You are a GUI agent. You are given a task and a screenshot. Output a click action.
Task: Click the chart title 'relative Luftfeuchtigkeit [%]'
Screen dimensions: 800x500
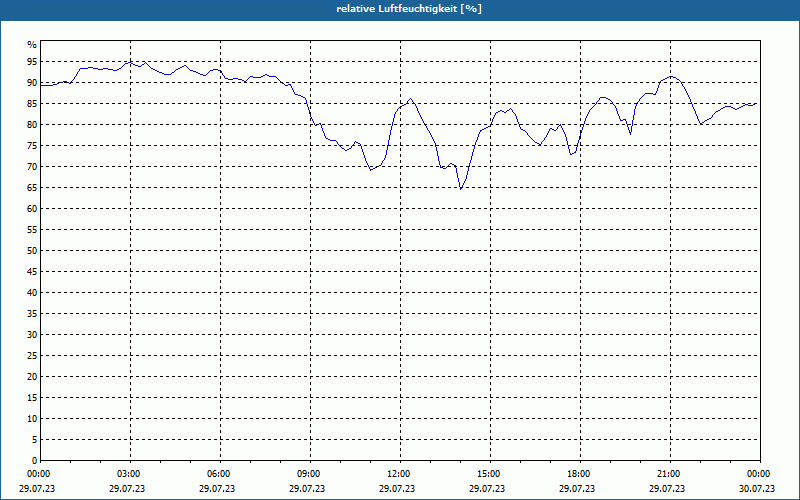(x=409, y=9)
